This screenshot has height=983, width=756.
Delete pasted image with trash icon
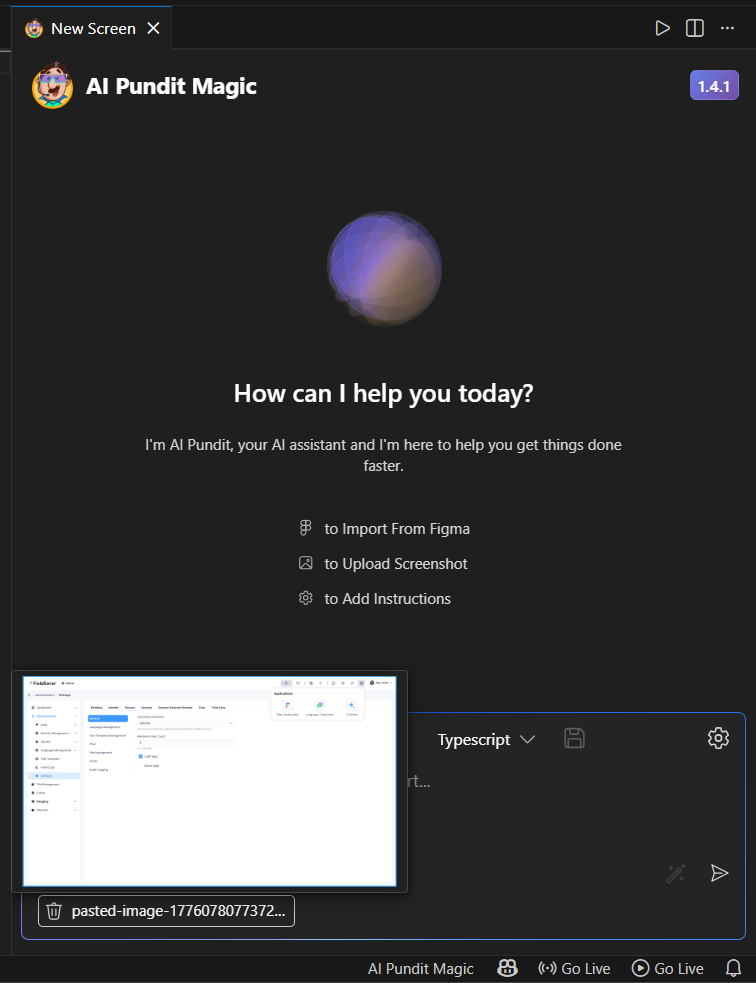pyautogui.click(x=54, y=911)
